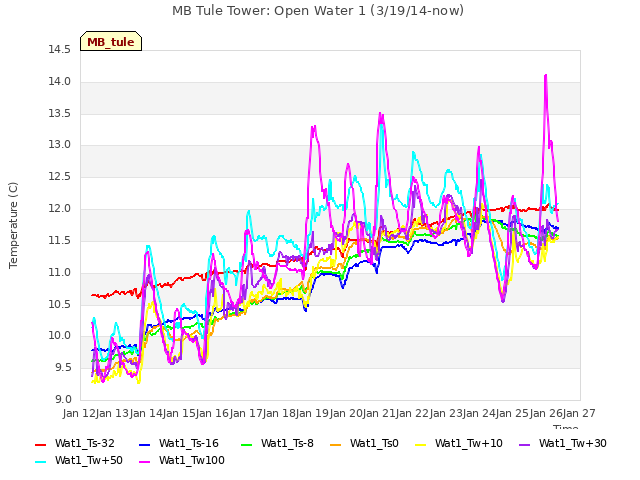
Task: Select the purple Wat1_Tw+30 legend swatch
Action: pos(524,444)
